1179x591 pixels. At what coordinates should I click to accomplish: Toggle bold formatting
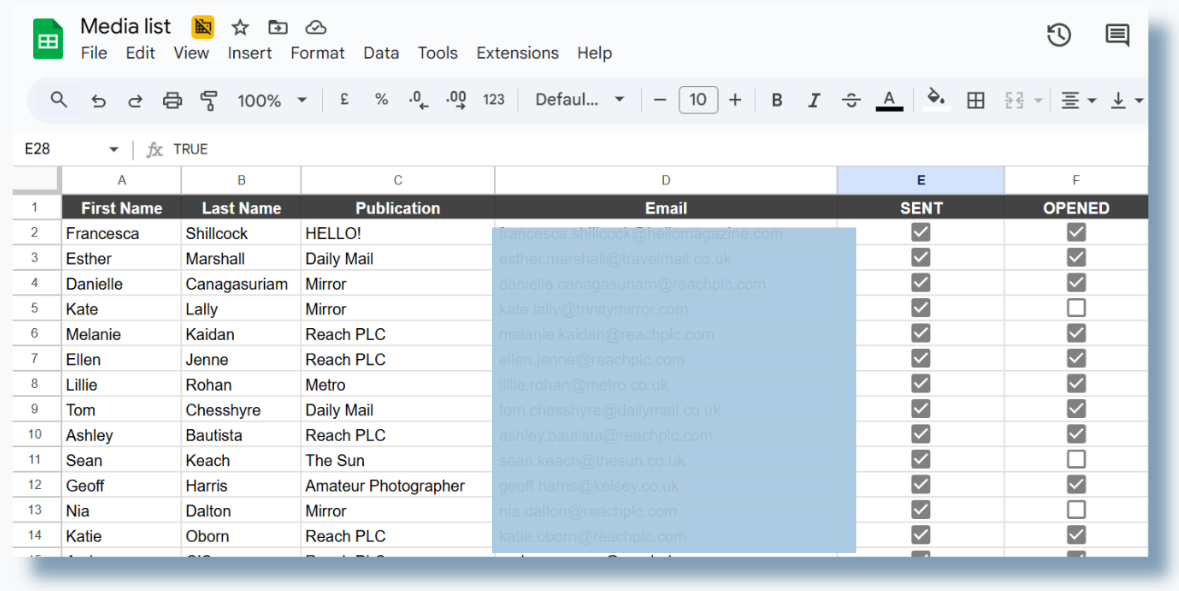pyautogui.click(x=777, y=100)
